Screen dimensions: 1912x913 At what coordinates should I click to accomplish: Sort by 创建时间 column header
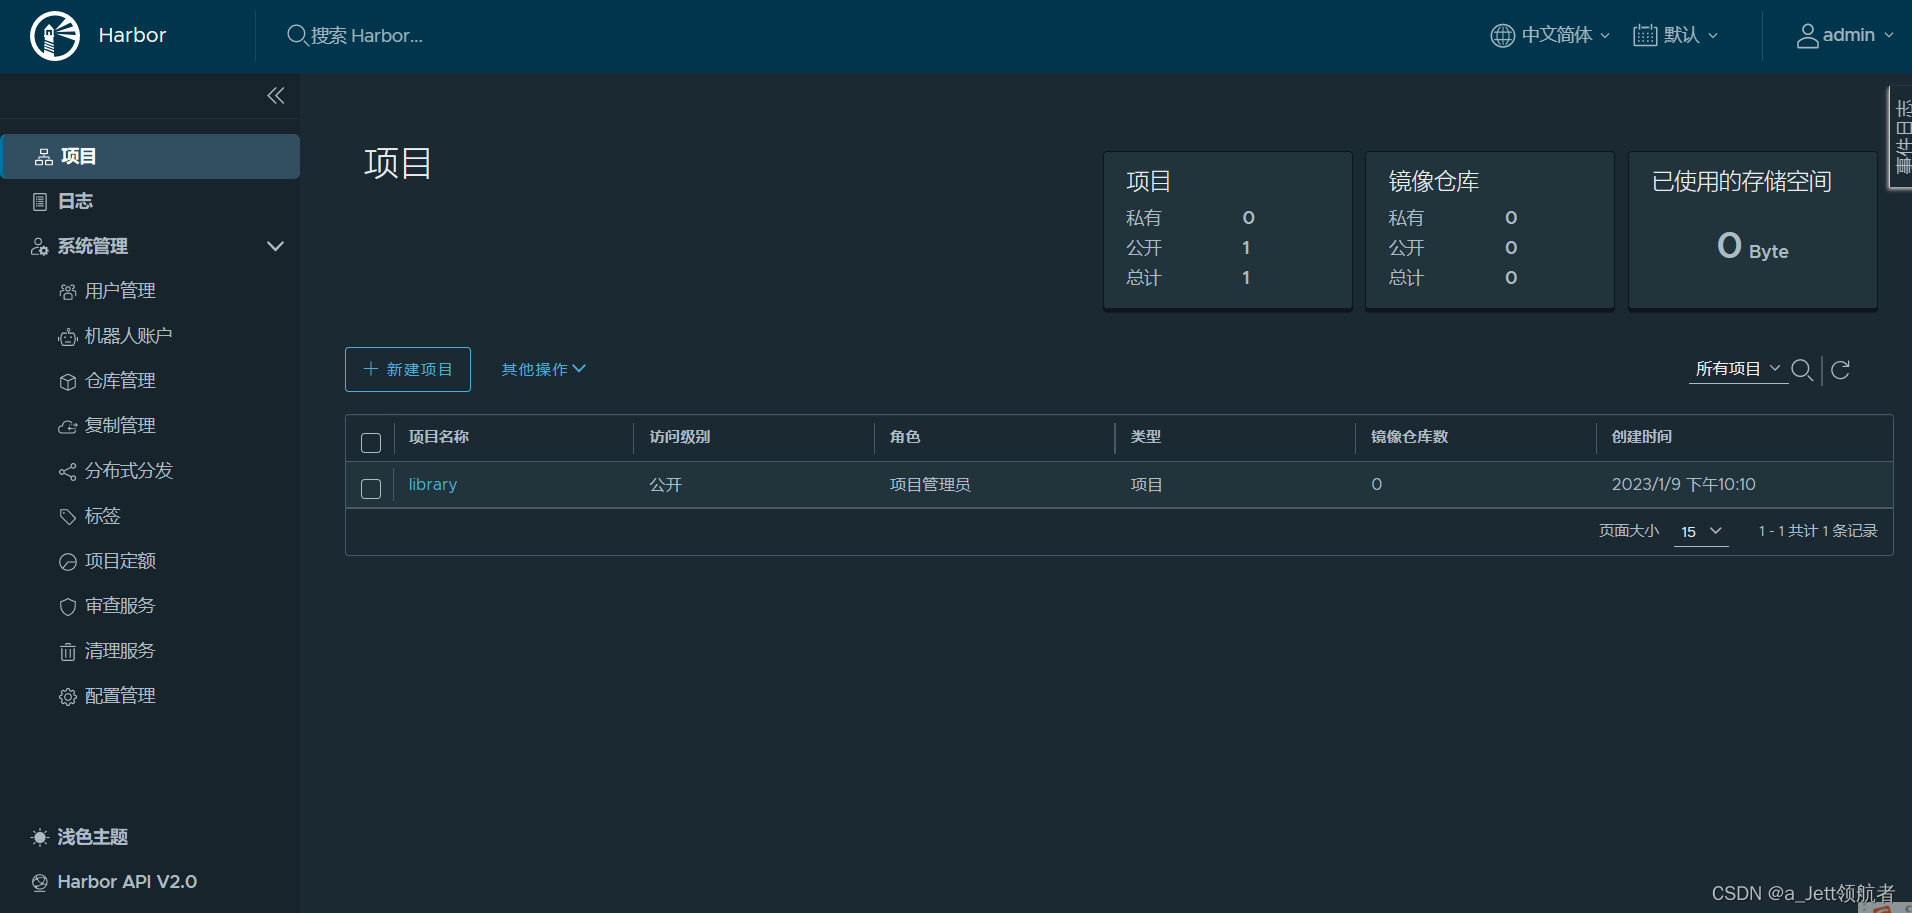pos(1642,437)
